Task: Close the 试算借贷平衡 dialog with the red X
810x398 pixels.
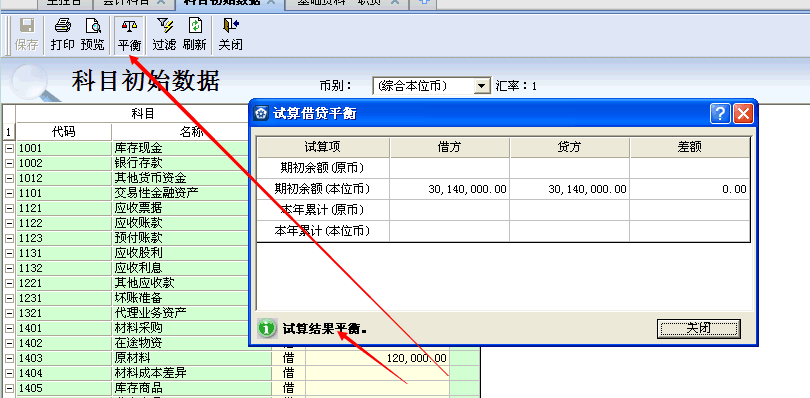Action: (743, 113)
